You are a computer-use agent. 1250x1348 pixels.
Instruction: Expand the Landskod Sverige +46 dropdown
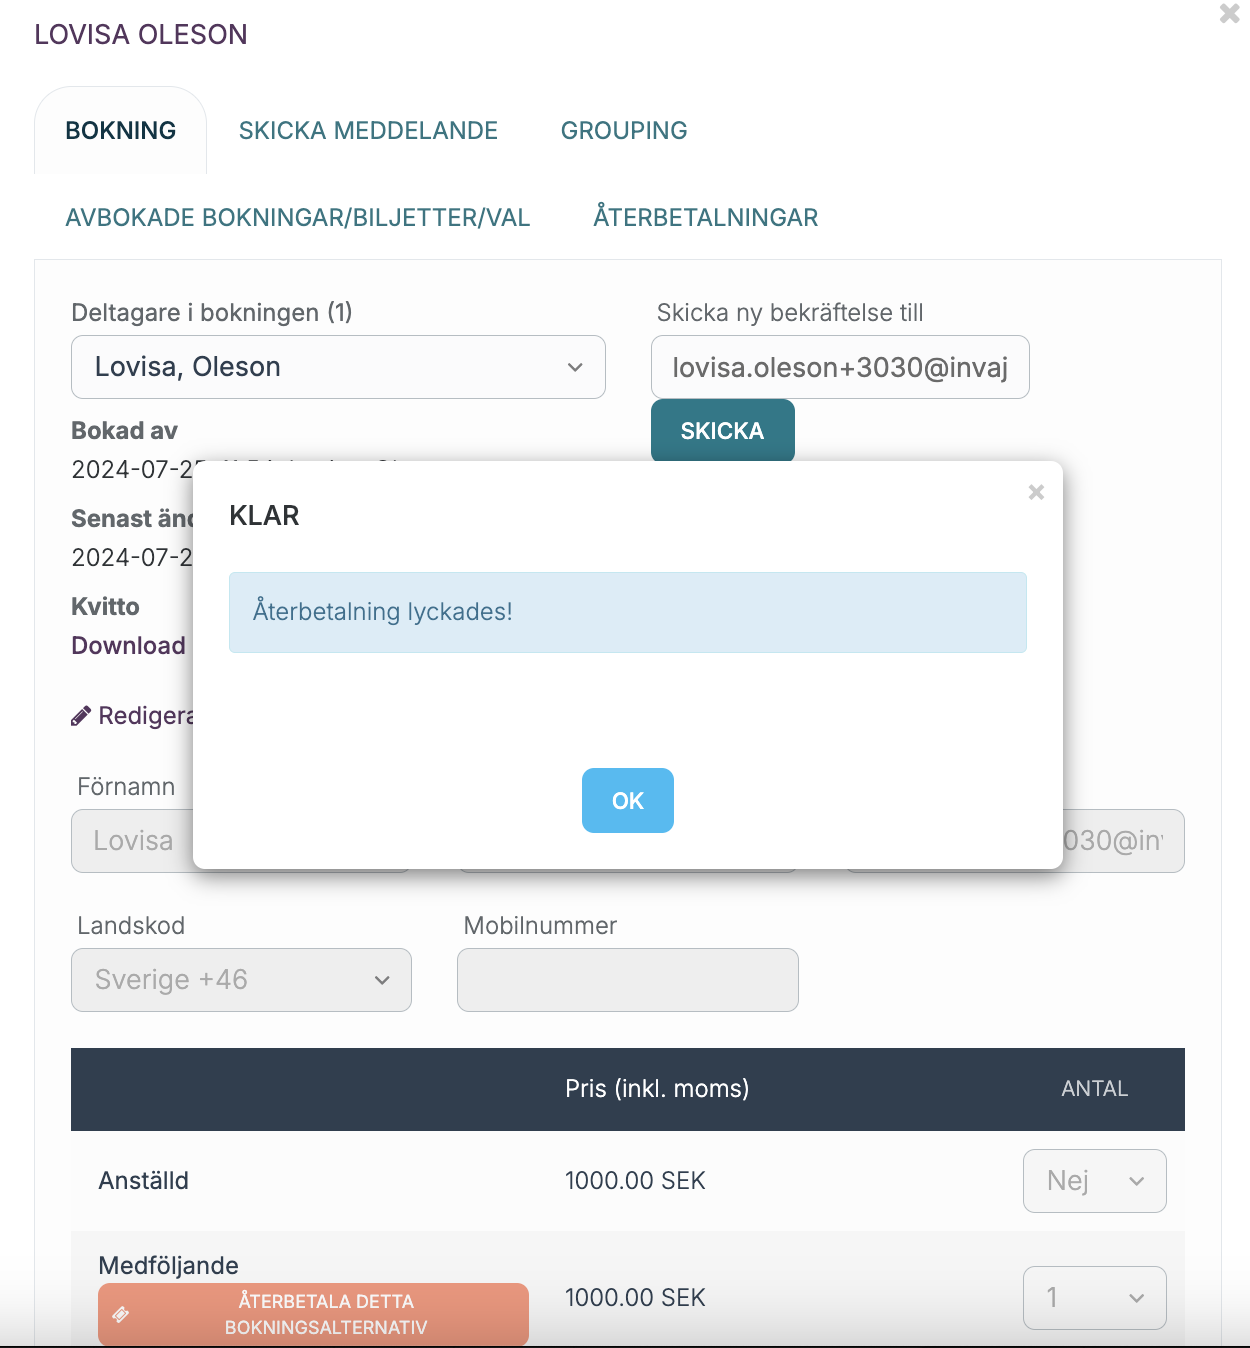click(x=241, y=980)
